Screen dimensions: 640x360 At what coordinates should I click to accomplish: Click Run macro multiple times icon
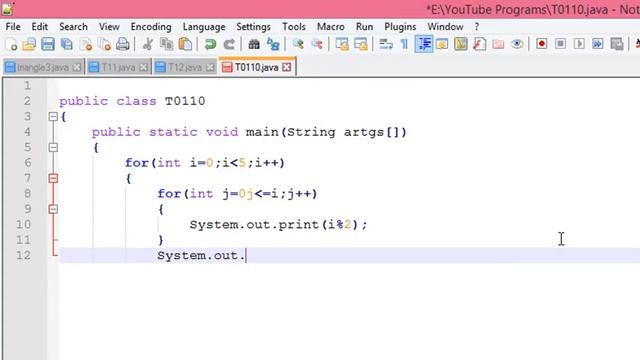598,44
